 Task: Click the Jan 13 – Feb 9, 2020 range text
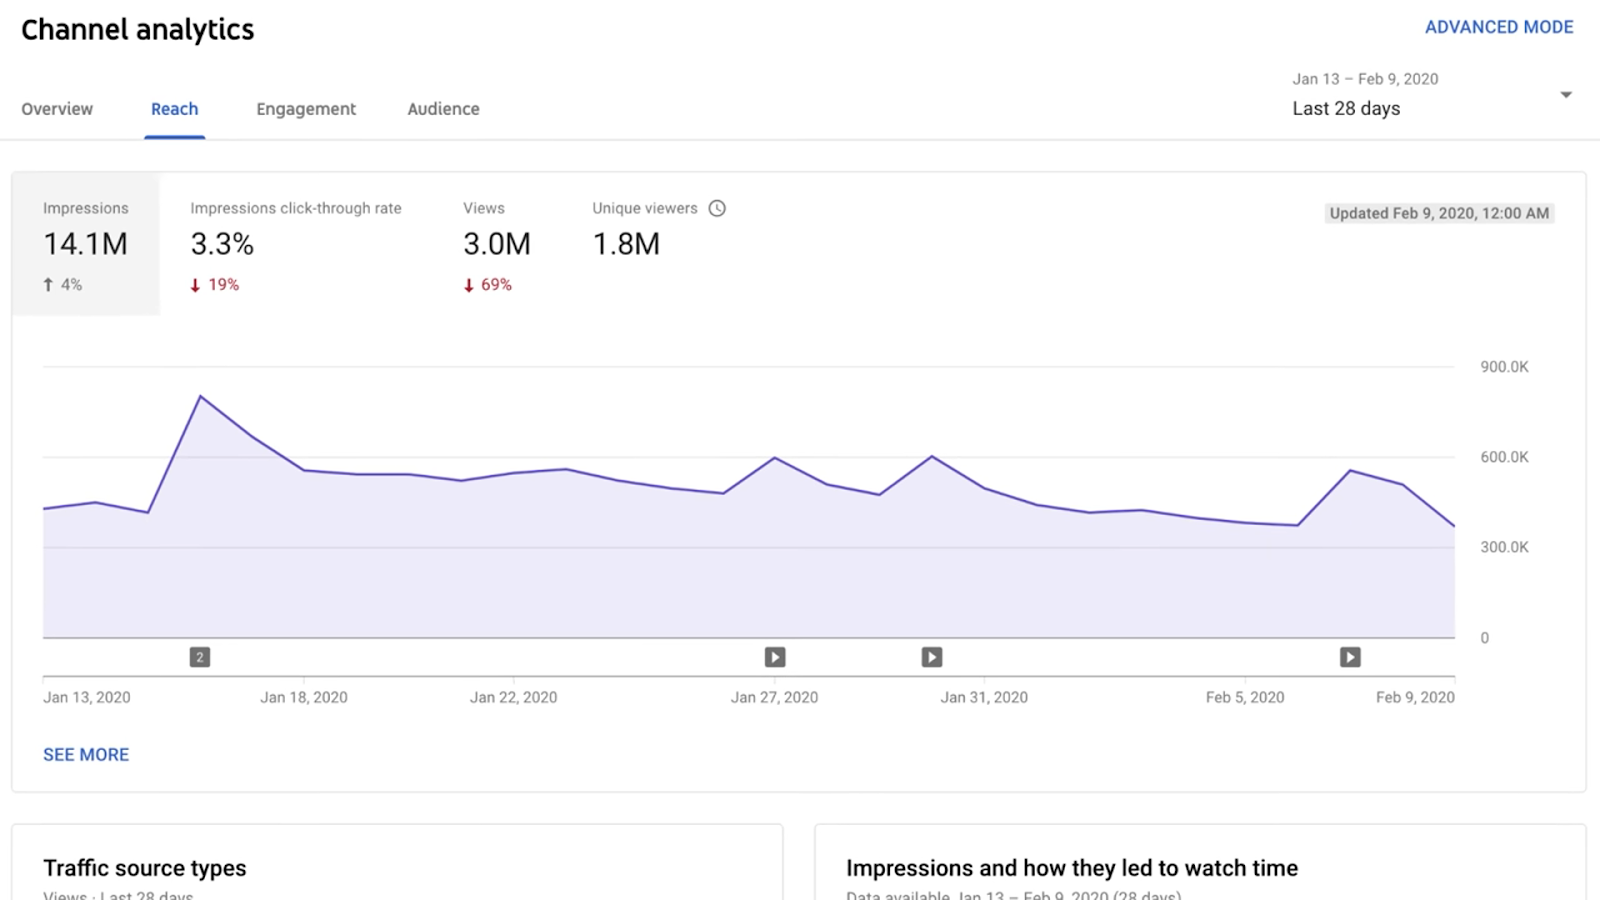coord(1365,79)
